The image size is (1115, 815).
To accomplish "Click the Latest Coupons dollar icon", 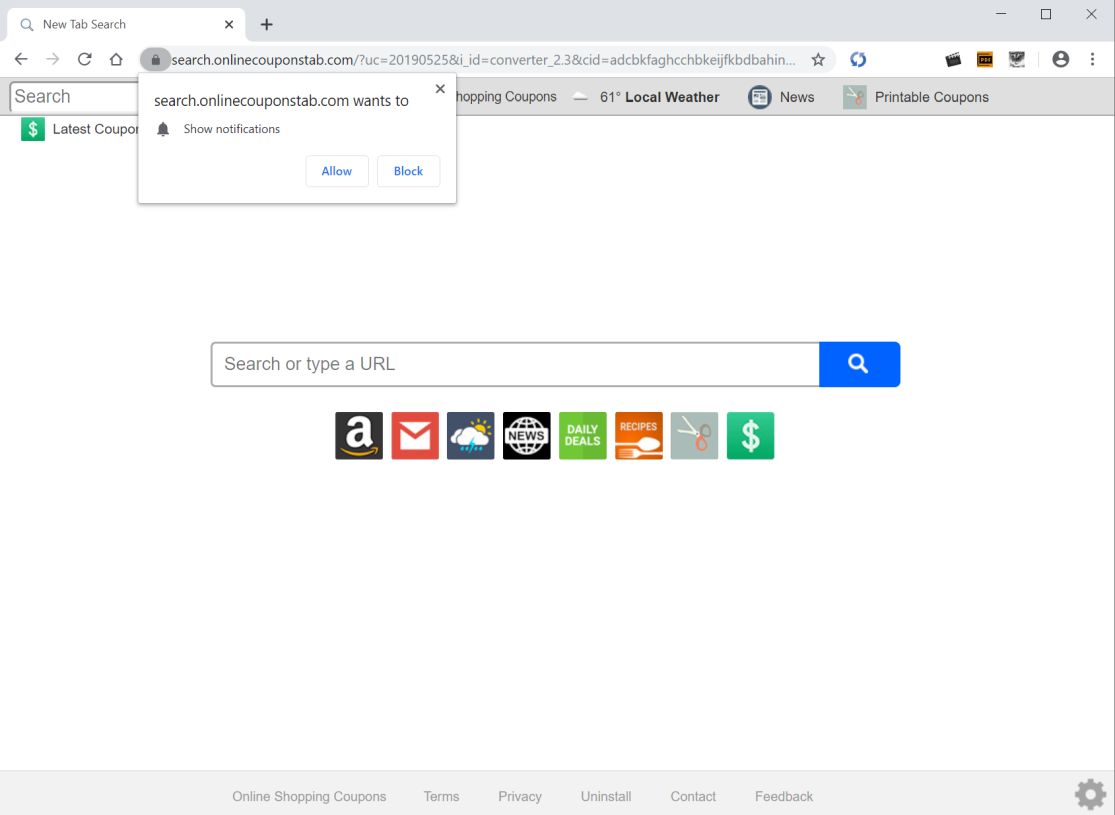I will point(33,129).
